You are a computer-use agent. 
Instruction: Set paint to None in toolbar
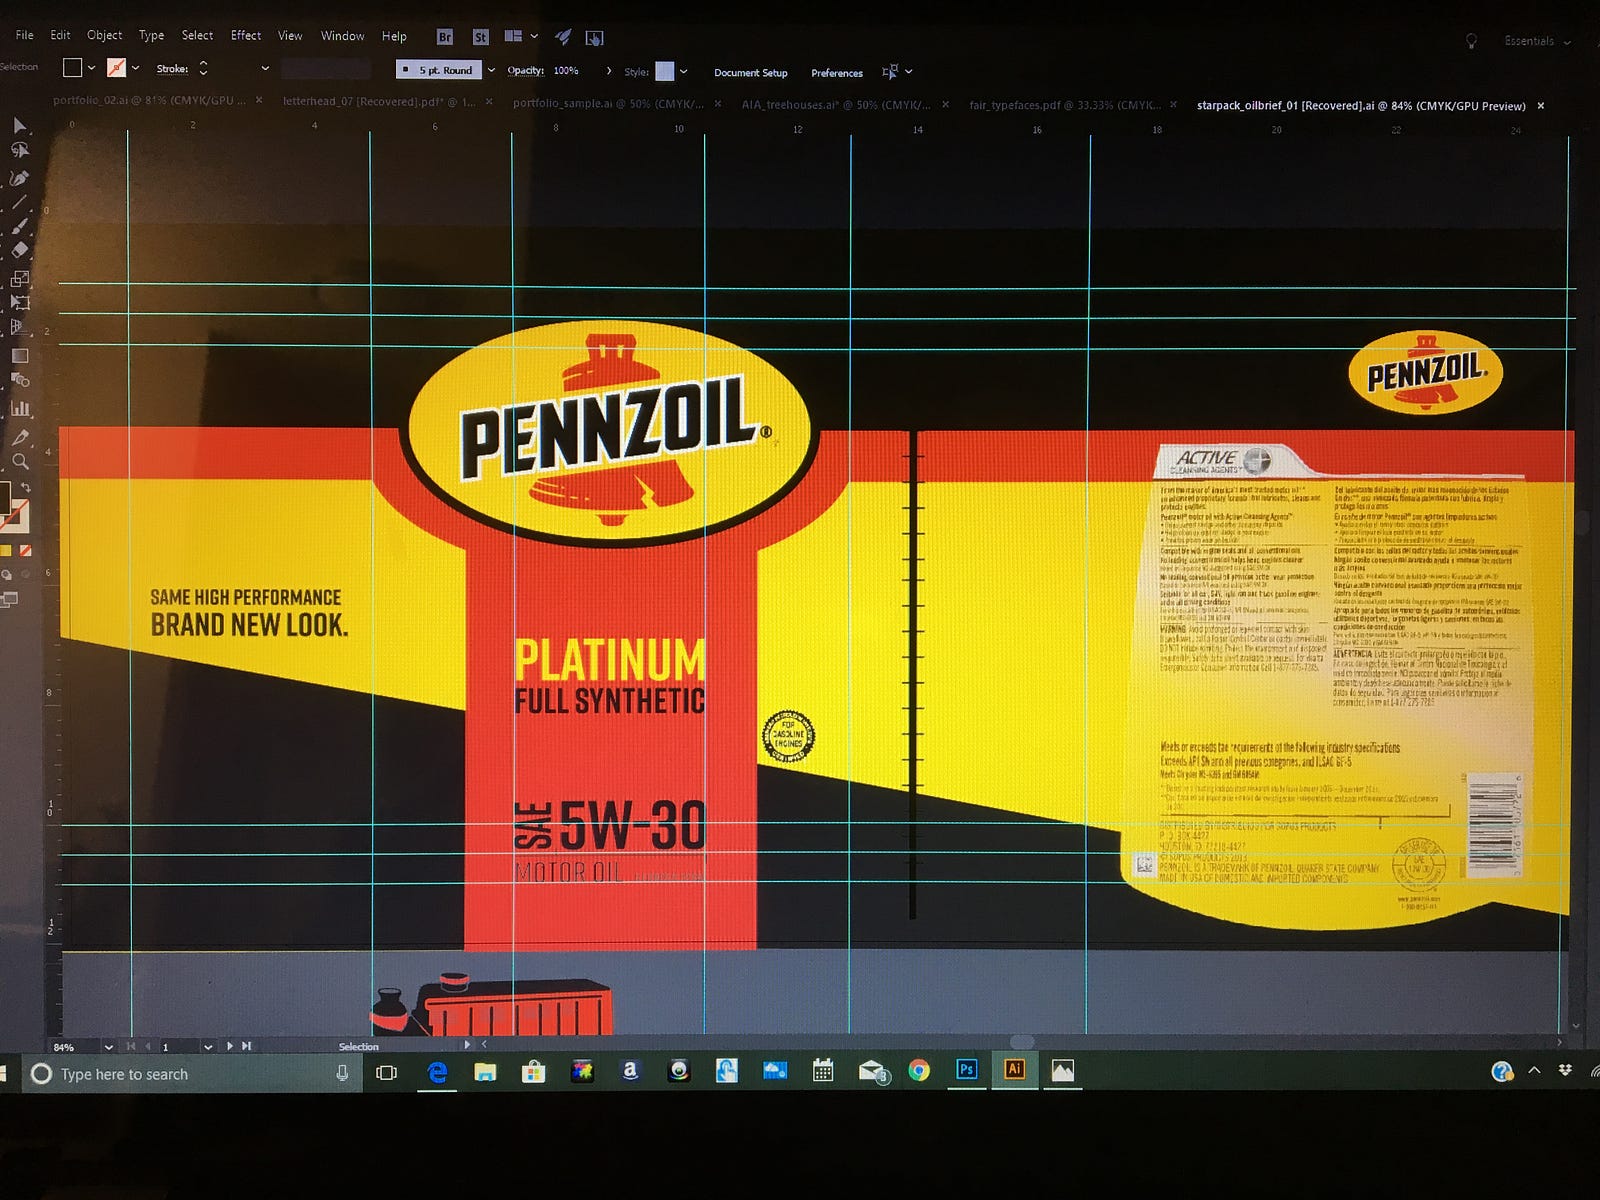(x=26, y=550)
